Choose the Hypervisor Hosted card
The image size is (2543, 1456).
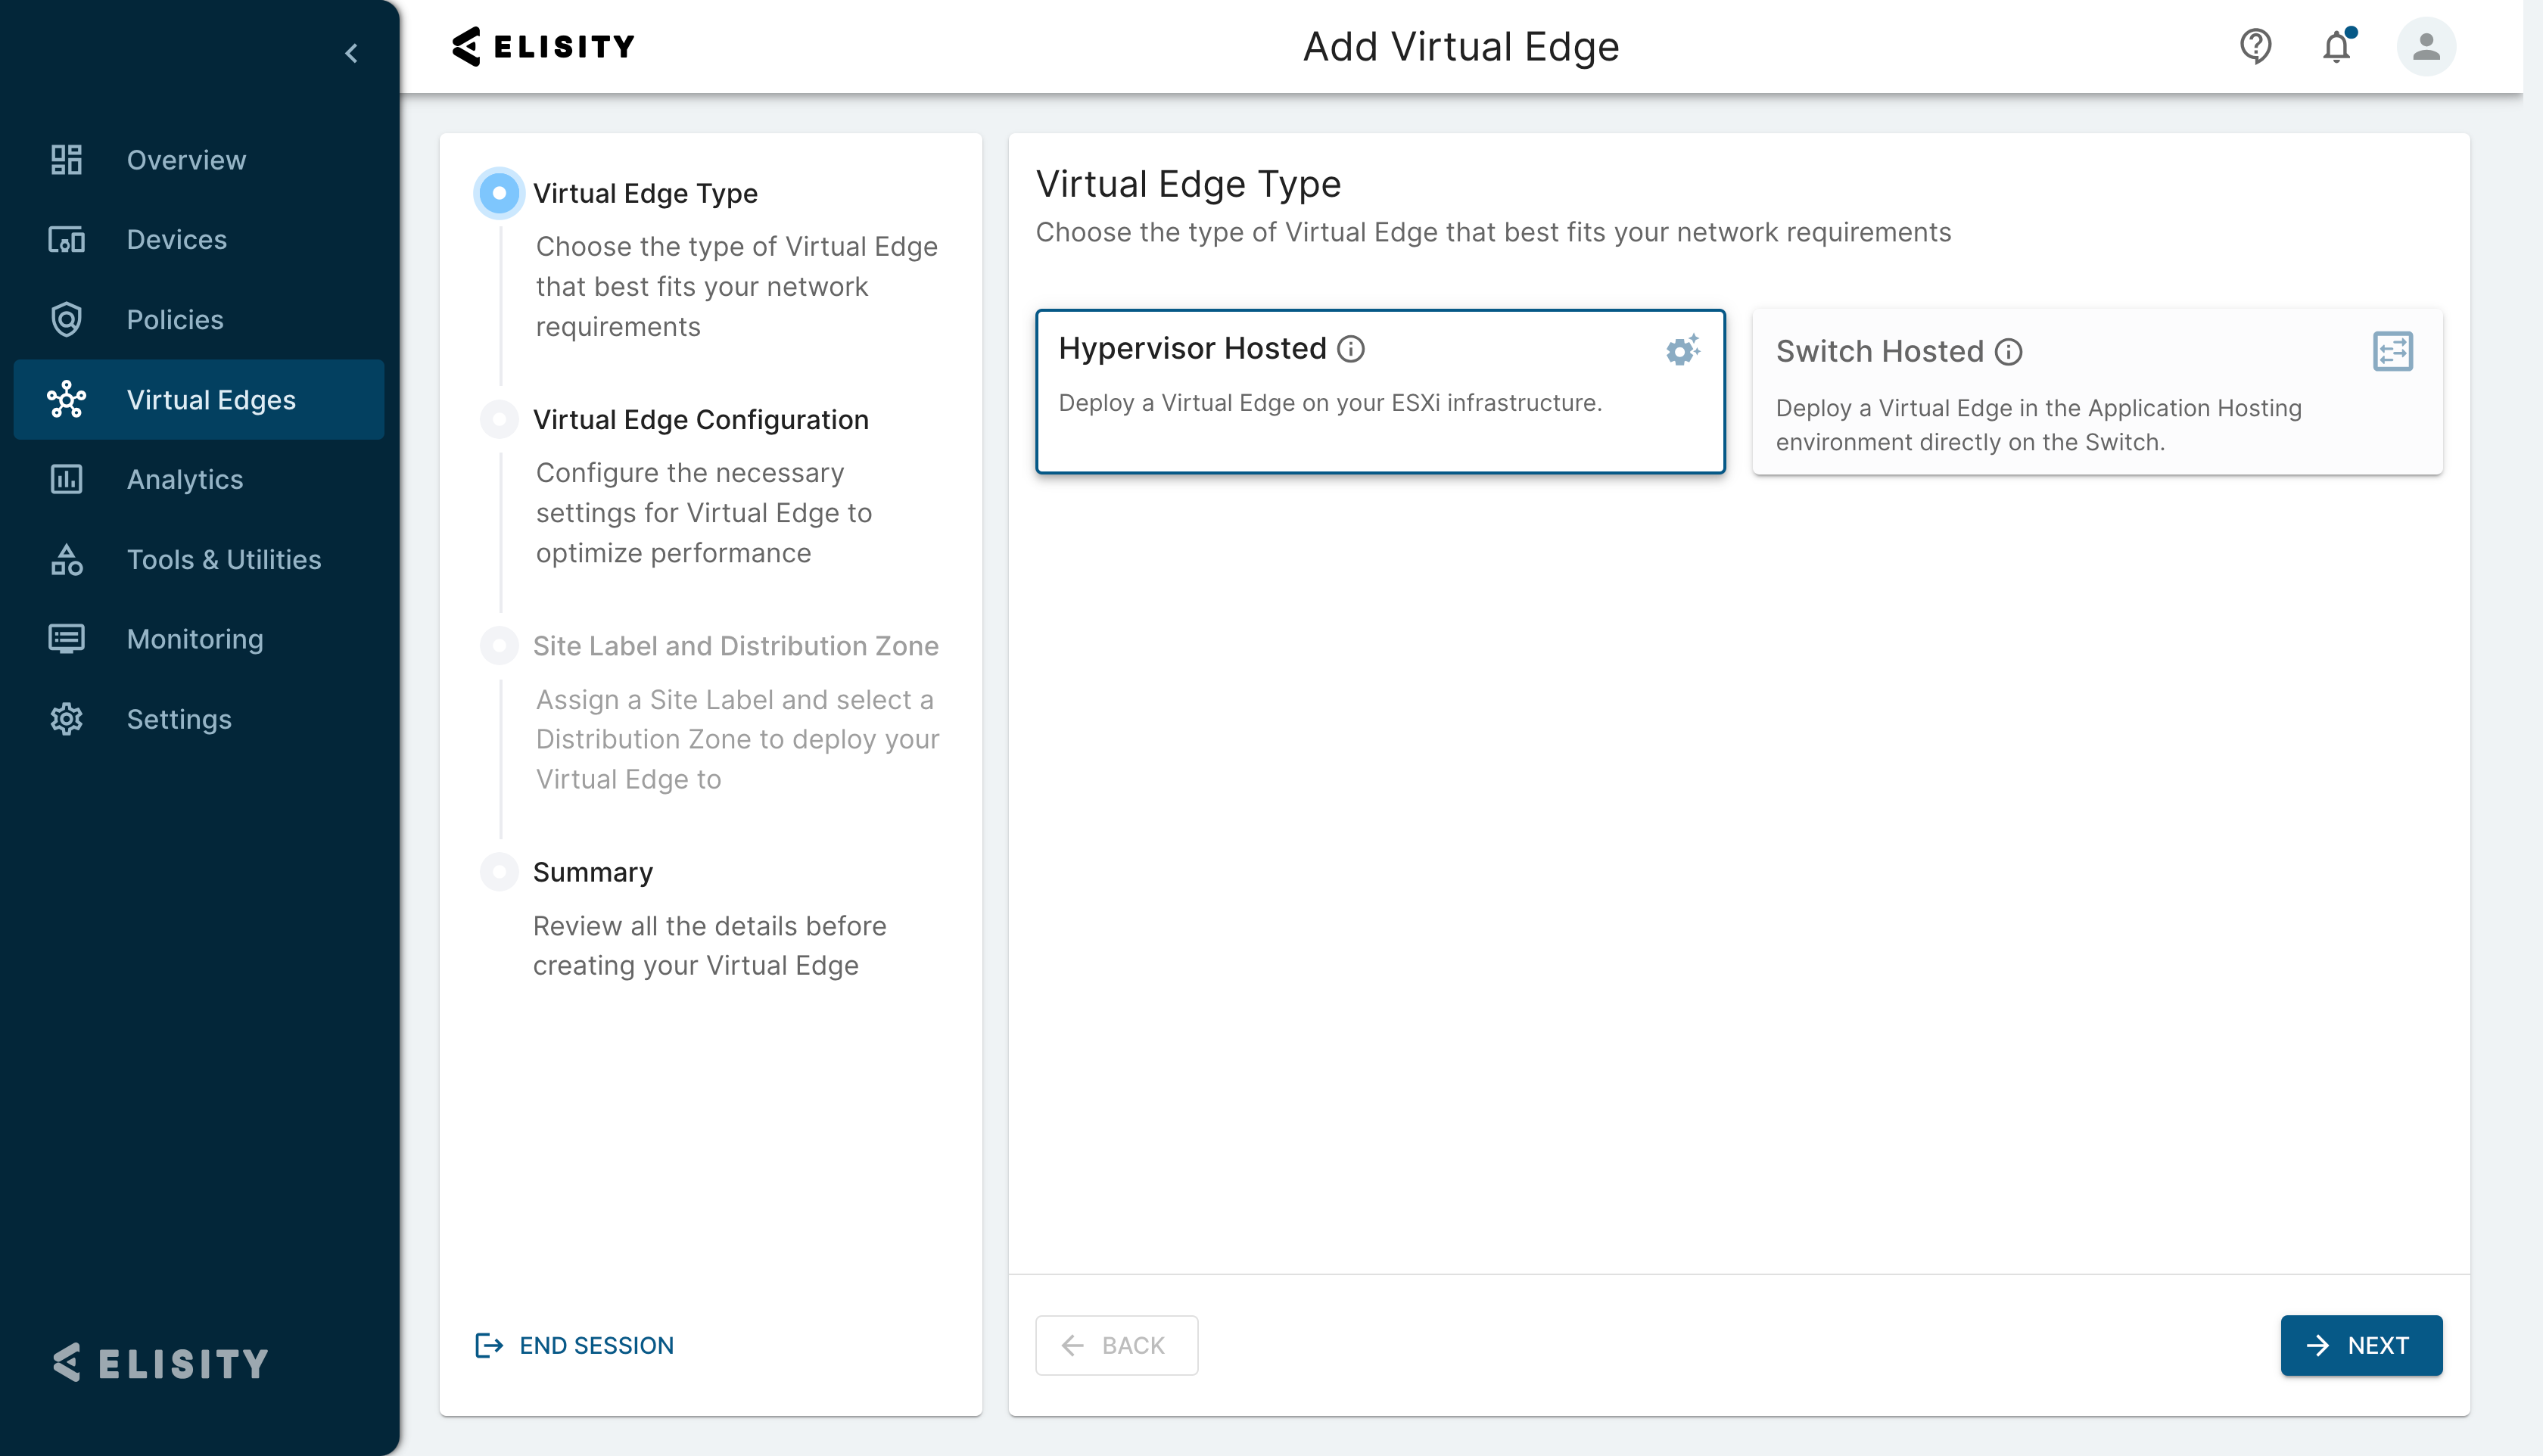(x=1380, y=391)
